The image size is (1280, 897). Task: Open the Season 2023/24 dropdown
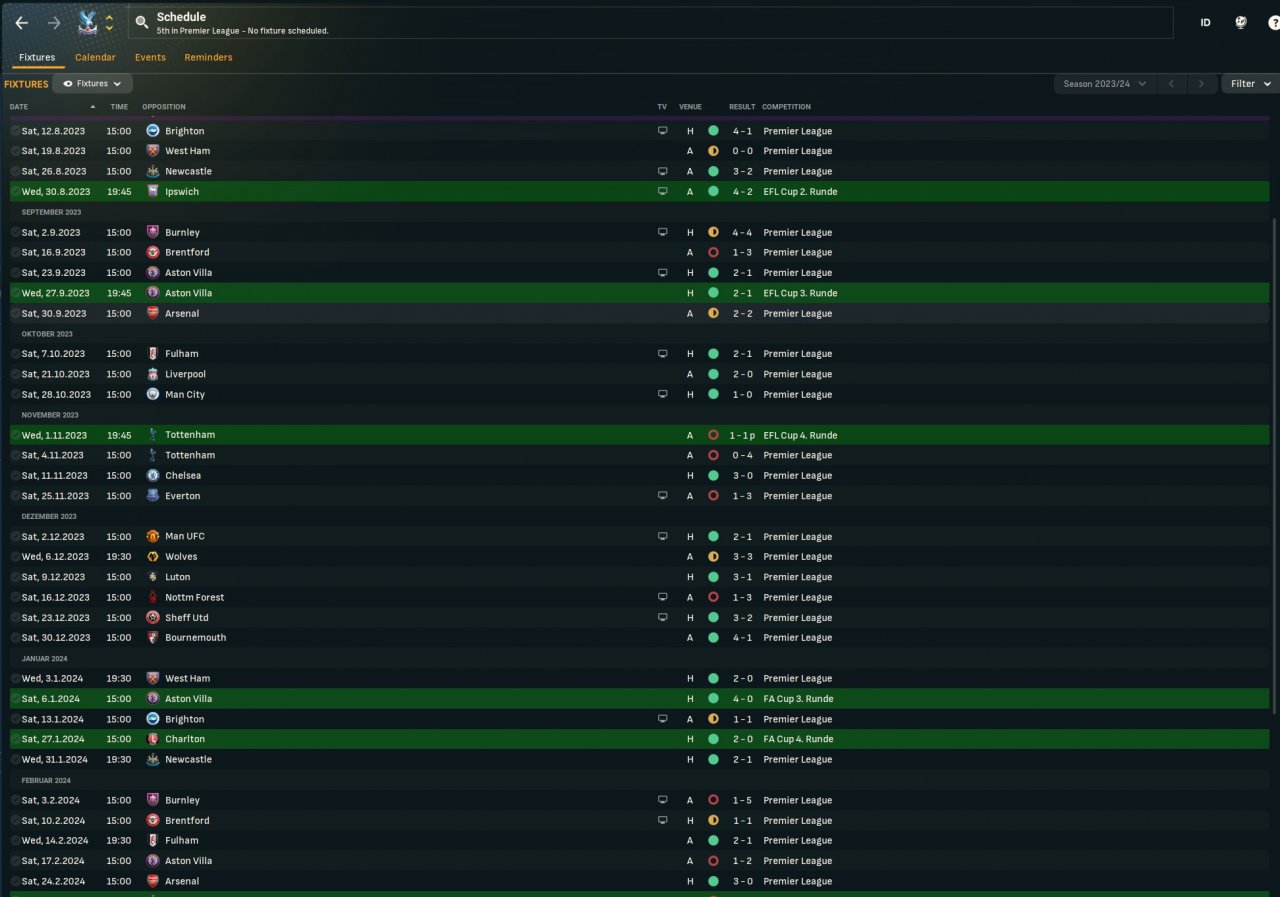[x=1105, y=84]
